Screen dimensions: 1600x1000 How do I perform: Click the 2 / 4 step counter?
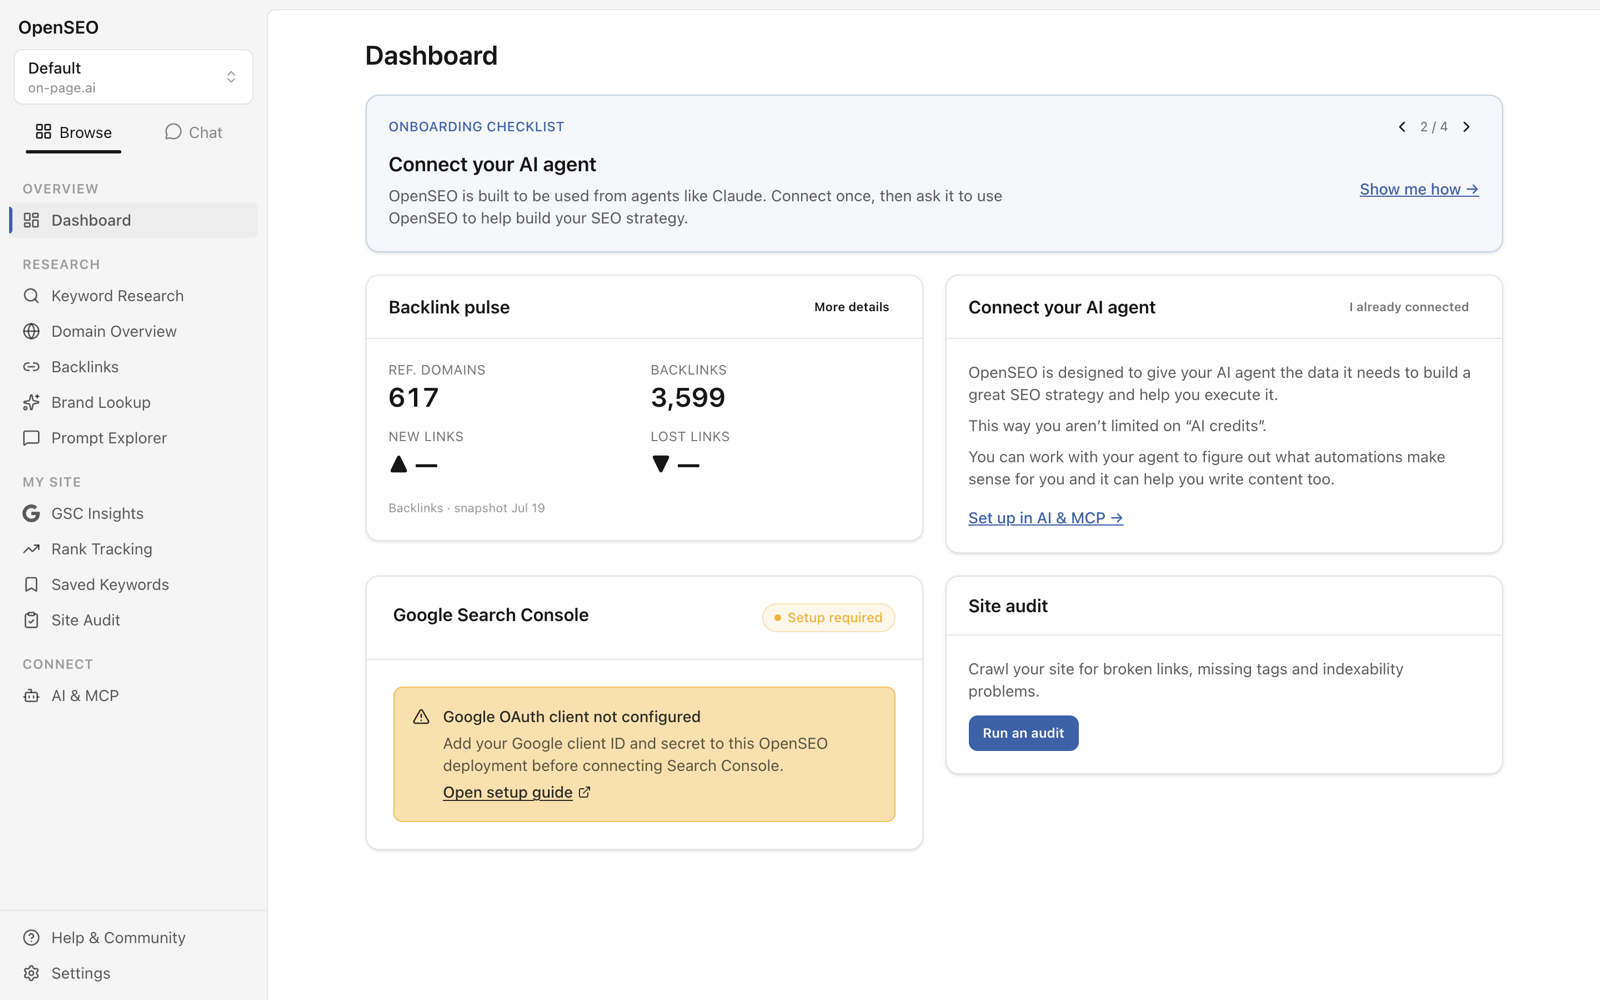click(1434, 127)
